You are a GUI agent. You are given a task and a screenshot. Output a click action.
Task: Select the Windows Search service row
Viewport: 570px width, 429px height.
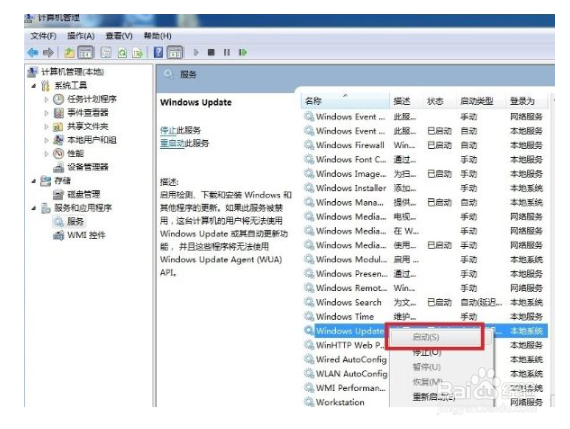(x=425, y=302)
